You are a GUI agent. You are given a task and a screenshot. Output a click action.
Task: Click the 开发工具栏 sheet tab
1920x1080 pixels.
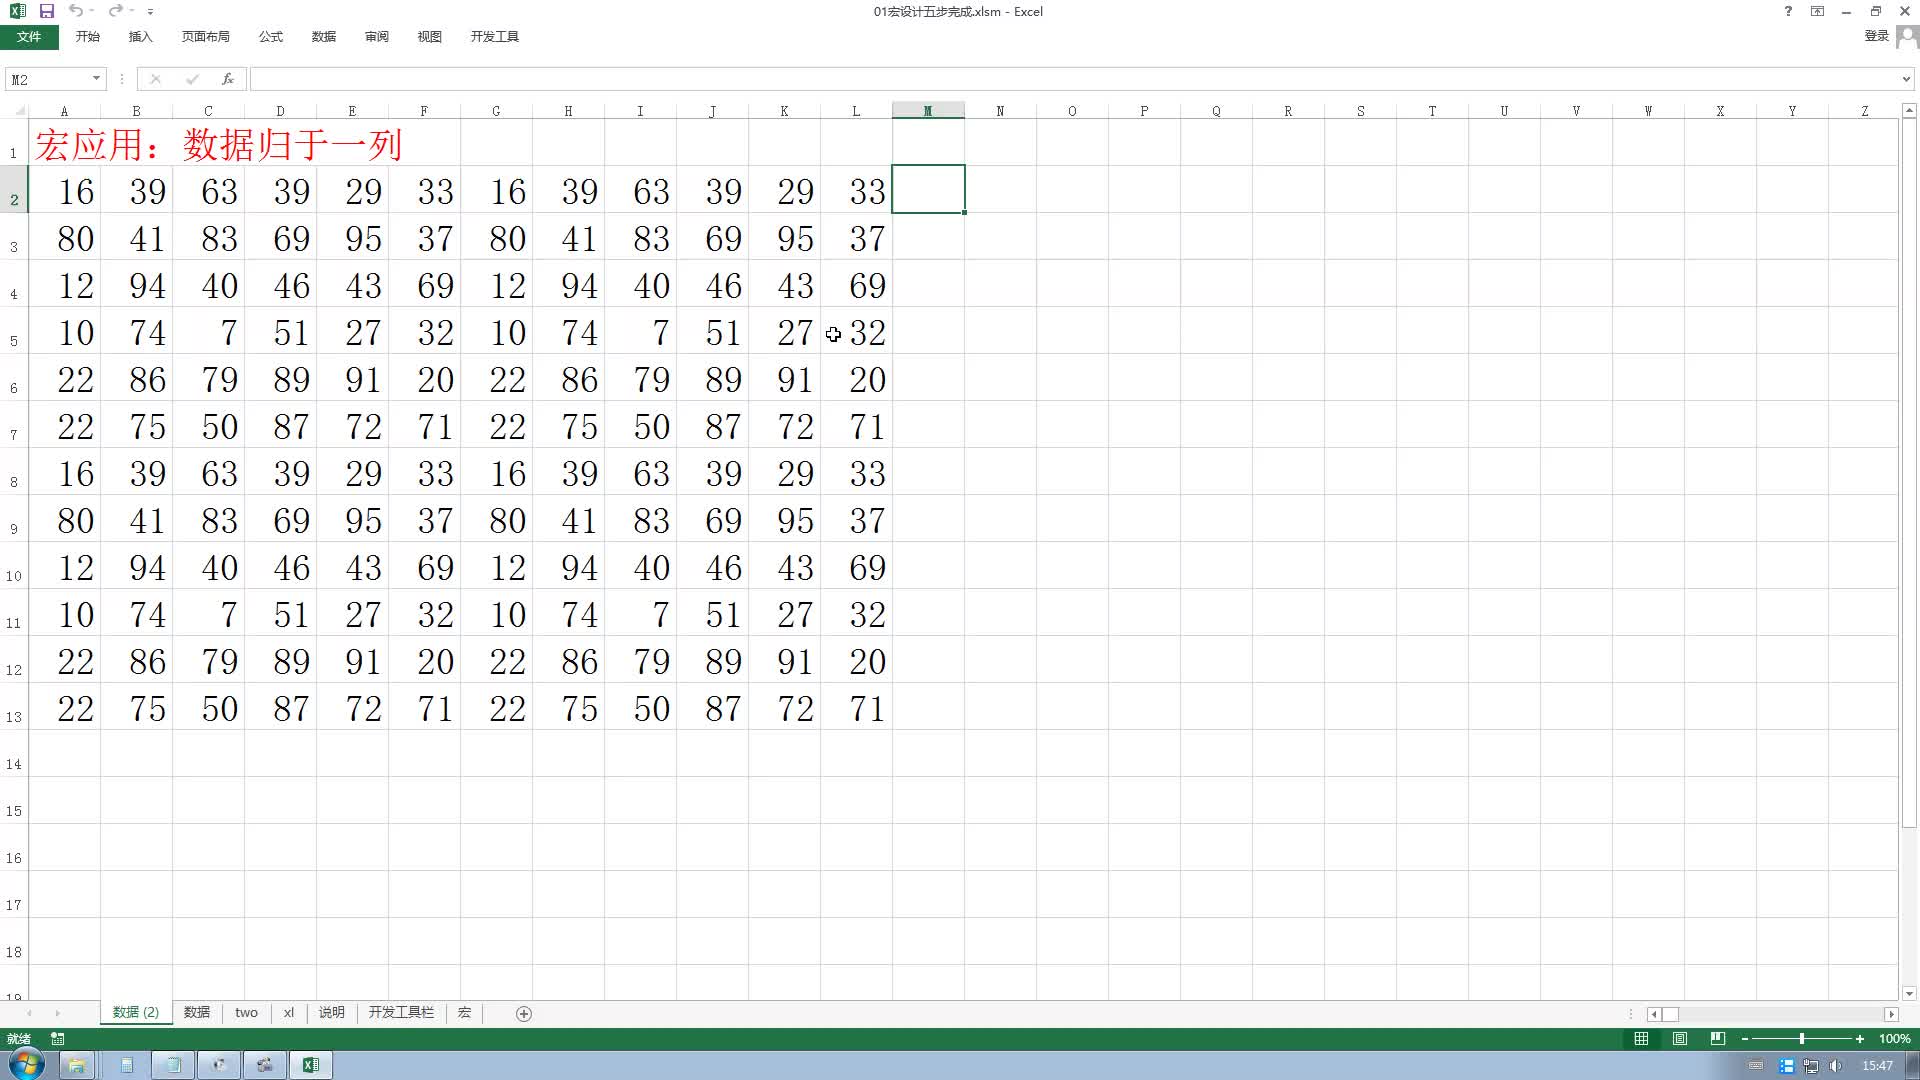pos(401,1011)
